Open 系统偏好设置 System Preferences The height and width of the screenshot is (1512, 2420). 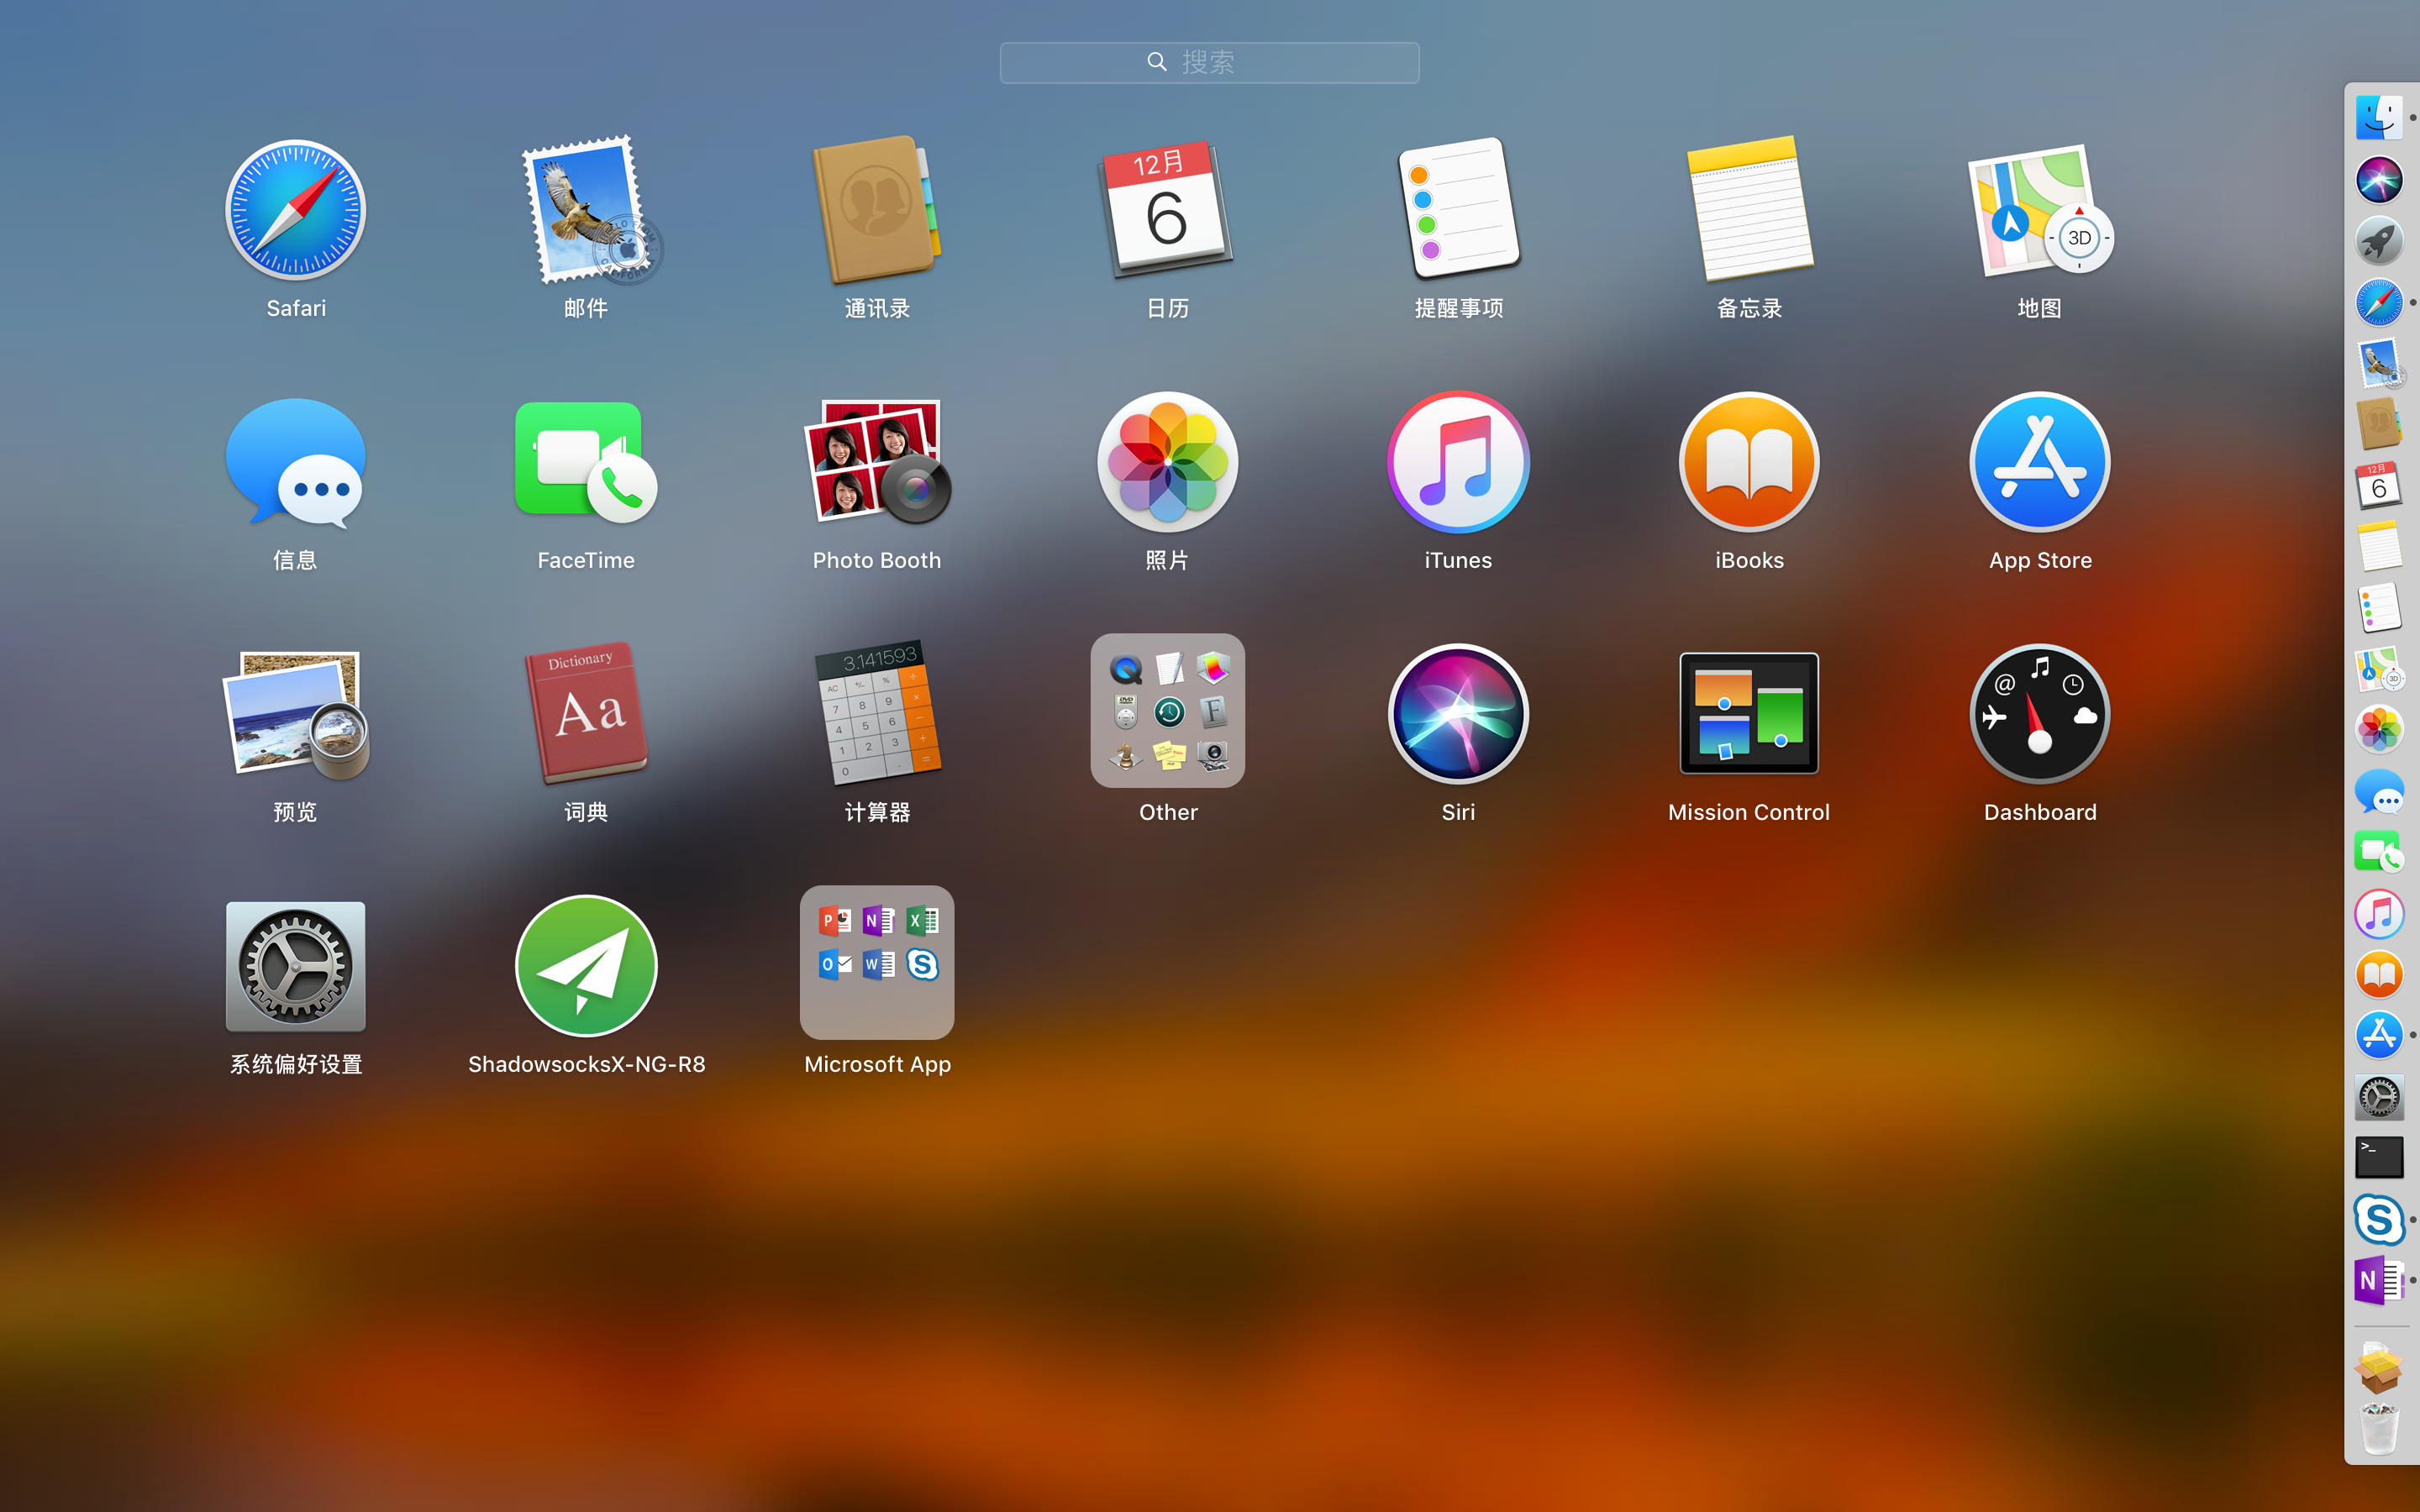pos(292,967)
